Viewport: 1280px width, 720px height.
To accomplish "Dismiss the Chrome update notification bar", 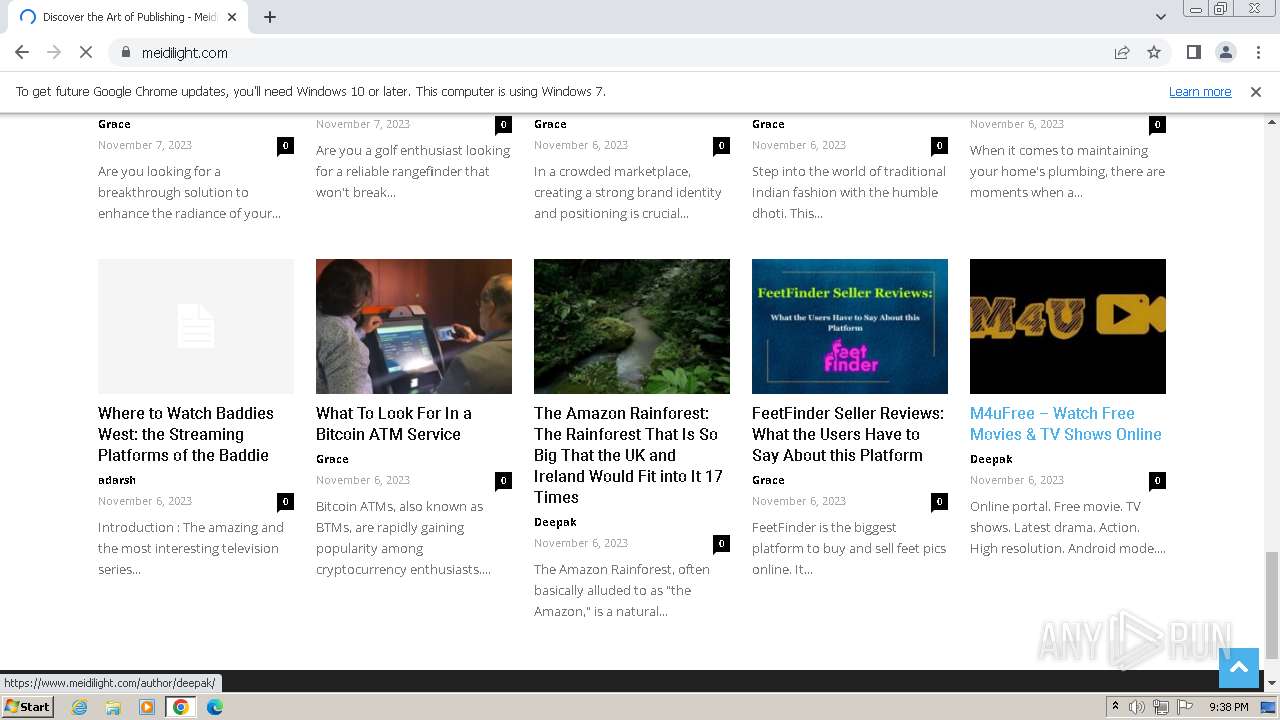I will pyautogui.click(x=1256, y=92).
